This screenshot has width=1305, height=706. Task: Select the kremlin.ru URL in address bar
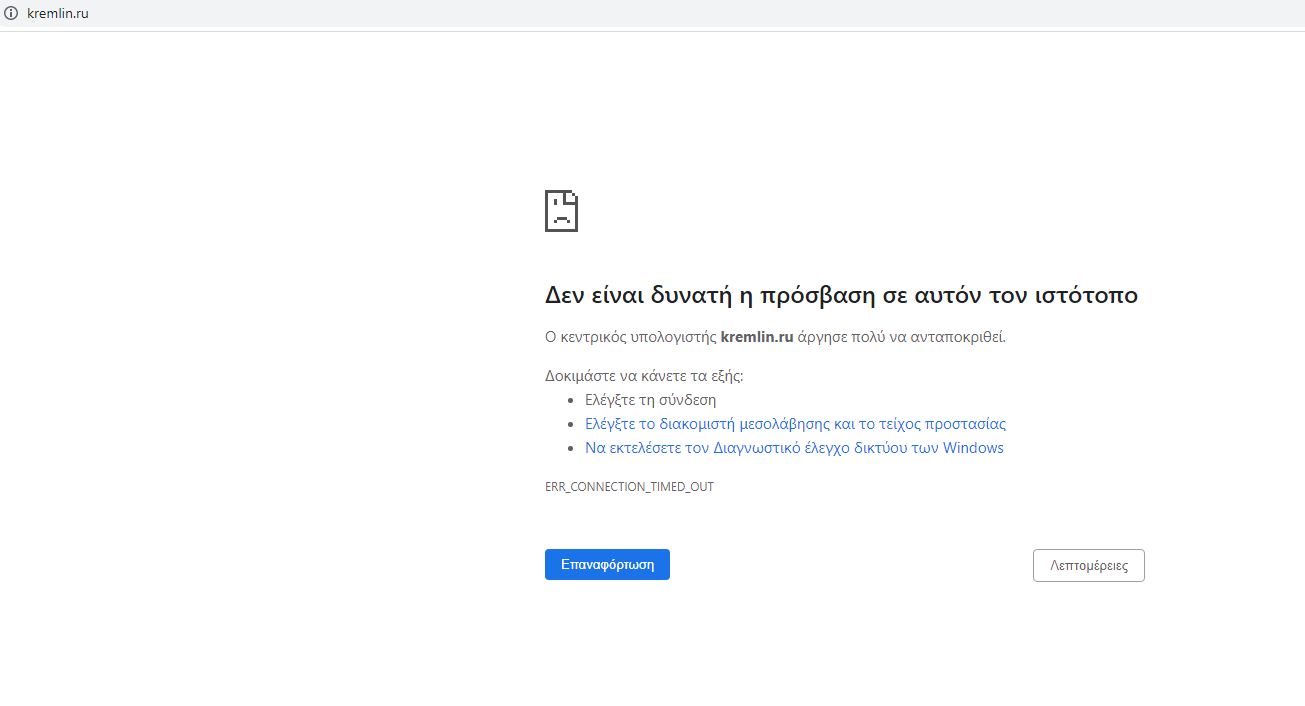[58, 13]
